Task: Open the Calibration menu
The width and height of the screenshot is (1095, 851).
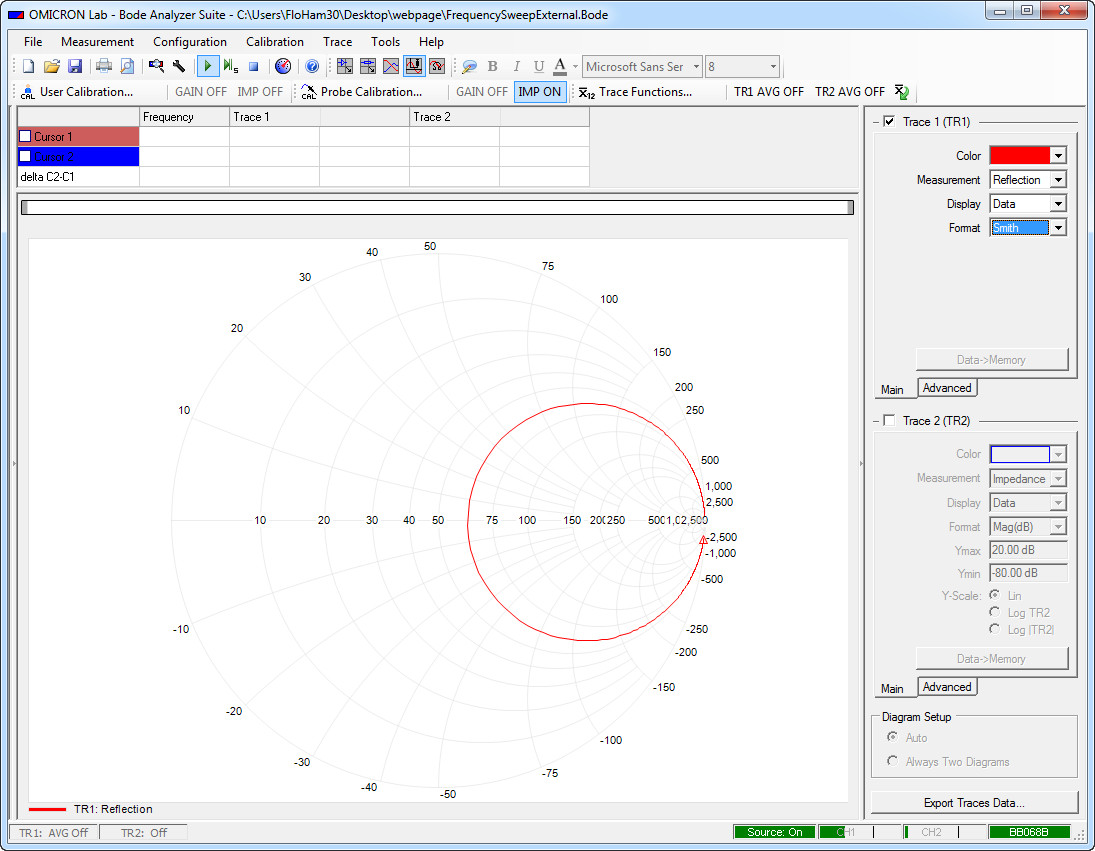Action: pos(274,42)
